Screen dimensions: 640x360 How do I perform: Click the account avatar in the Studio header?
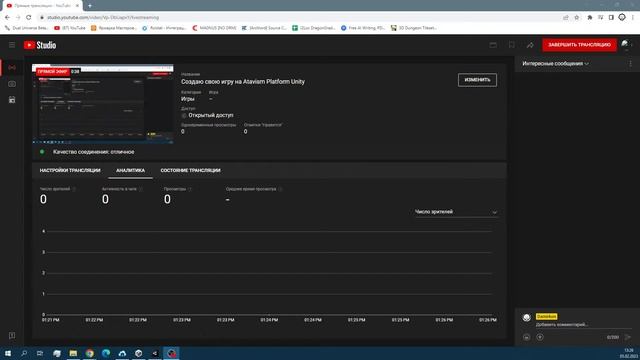pos(625,44)
